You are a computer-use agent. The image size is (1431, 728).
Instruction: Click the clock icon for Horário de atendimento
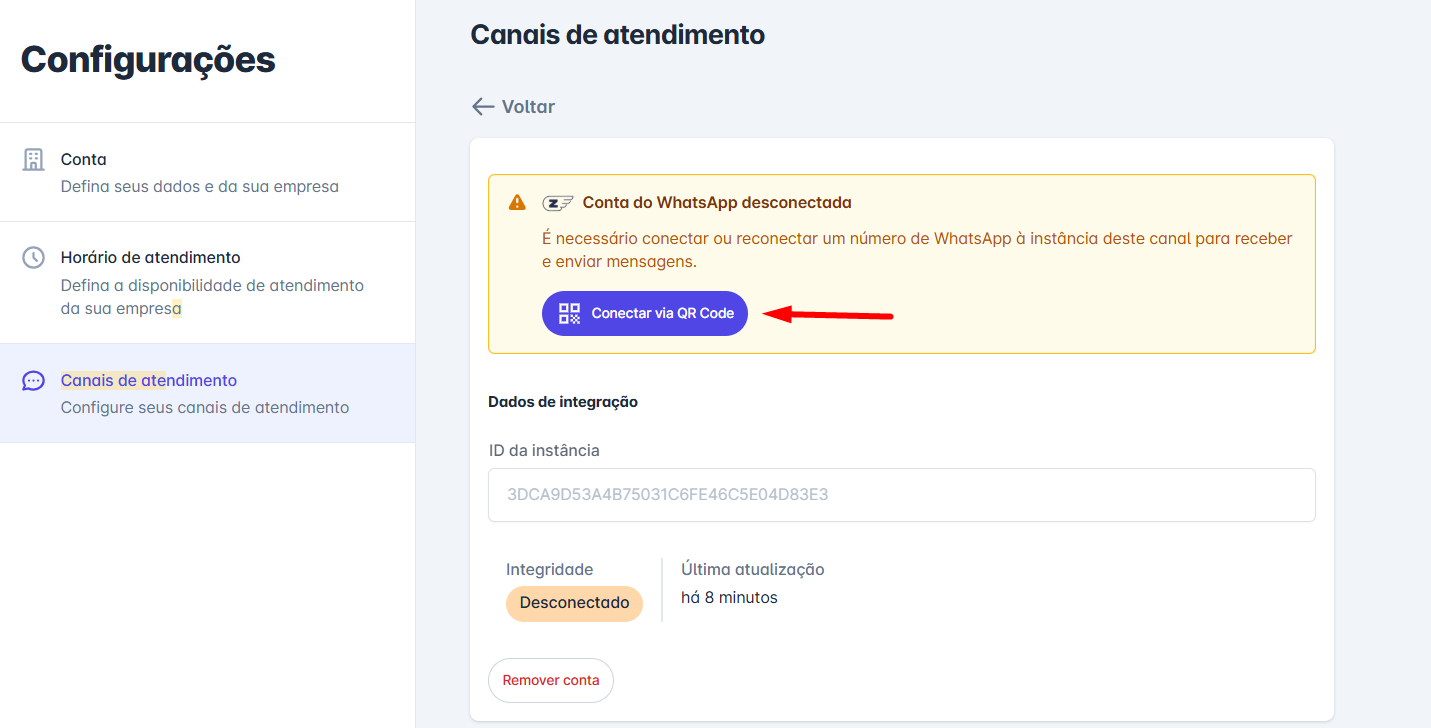point(34,258)
